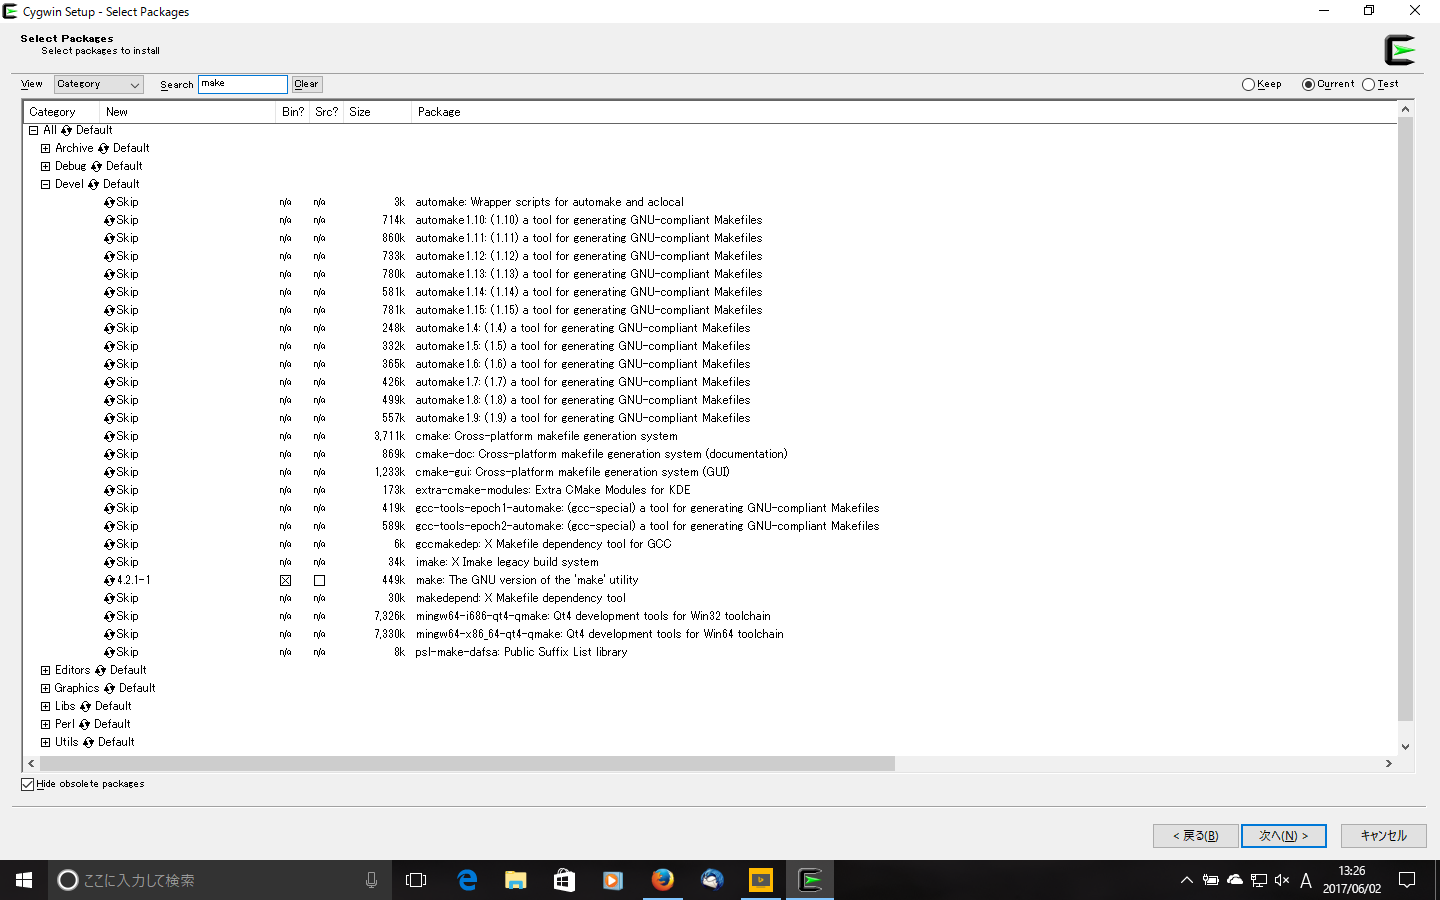Expand the Debug category

coord(45,166)
